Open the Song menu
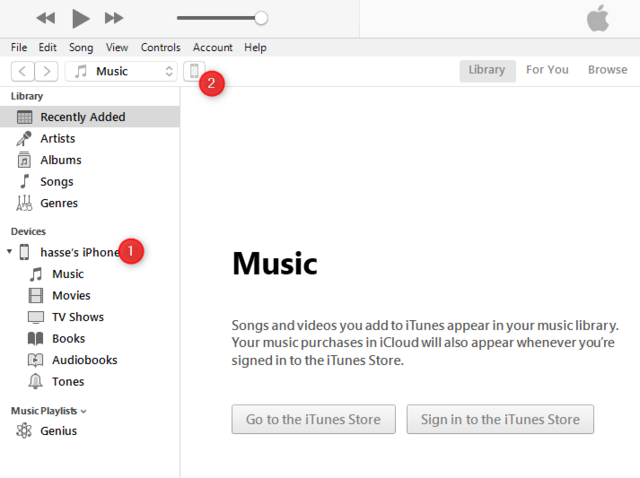The height and width of the screenshot is (478, 640). pyautogui.click(x=81, y=48)
